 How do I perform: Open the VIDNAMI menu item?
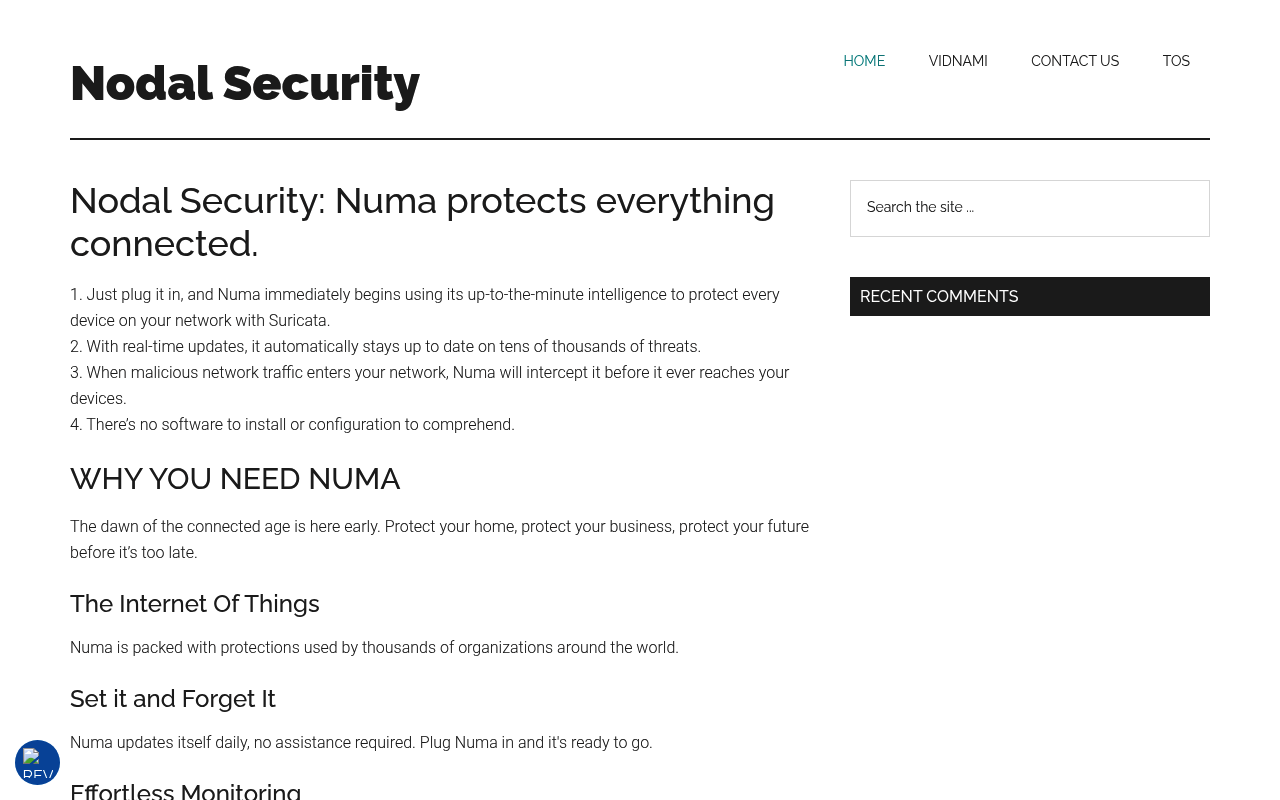click(x=958, y=61)
